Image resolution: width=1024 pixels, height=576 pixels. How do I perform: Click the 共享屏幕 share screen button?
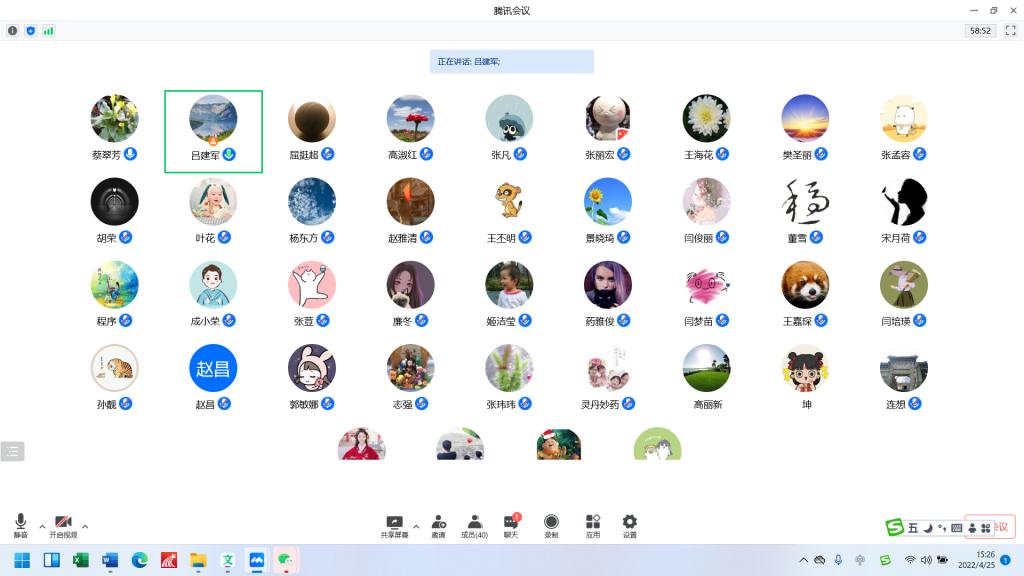point(394,523)
